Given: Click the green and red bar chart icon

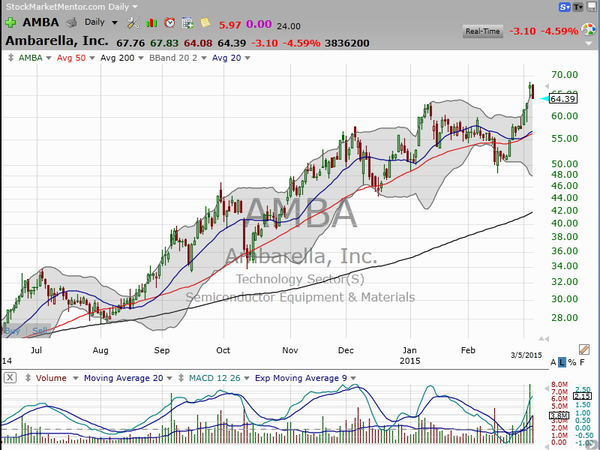Looking at the screenshot, I should [152, 23].
